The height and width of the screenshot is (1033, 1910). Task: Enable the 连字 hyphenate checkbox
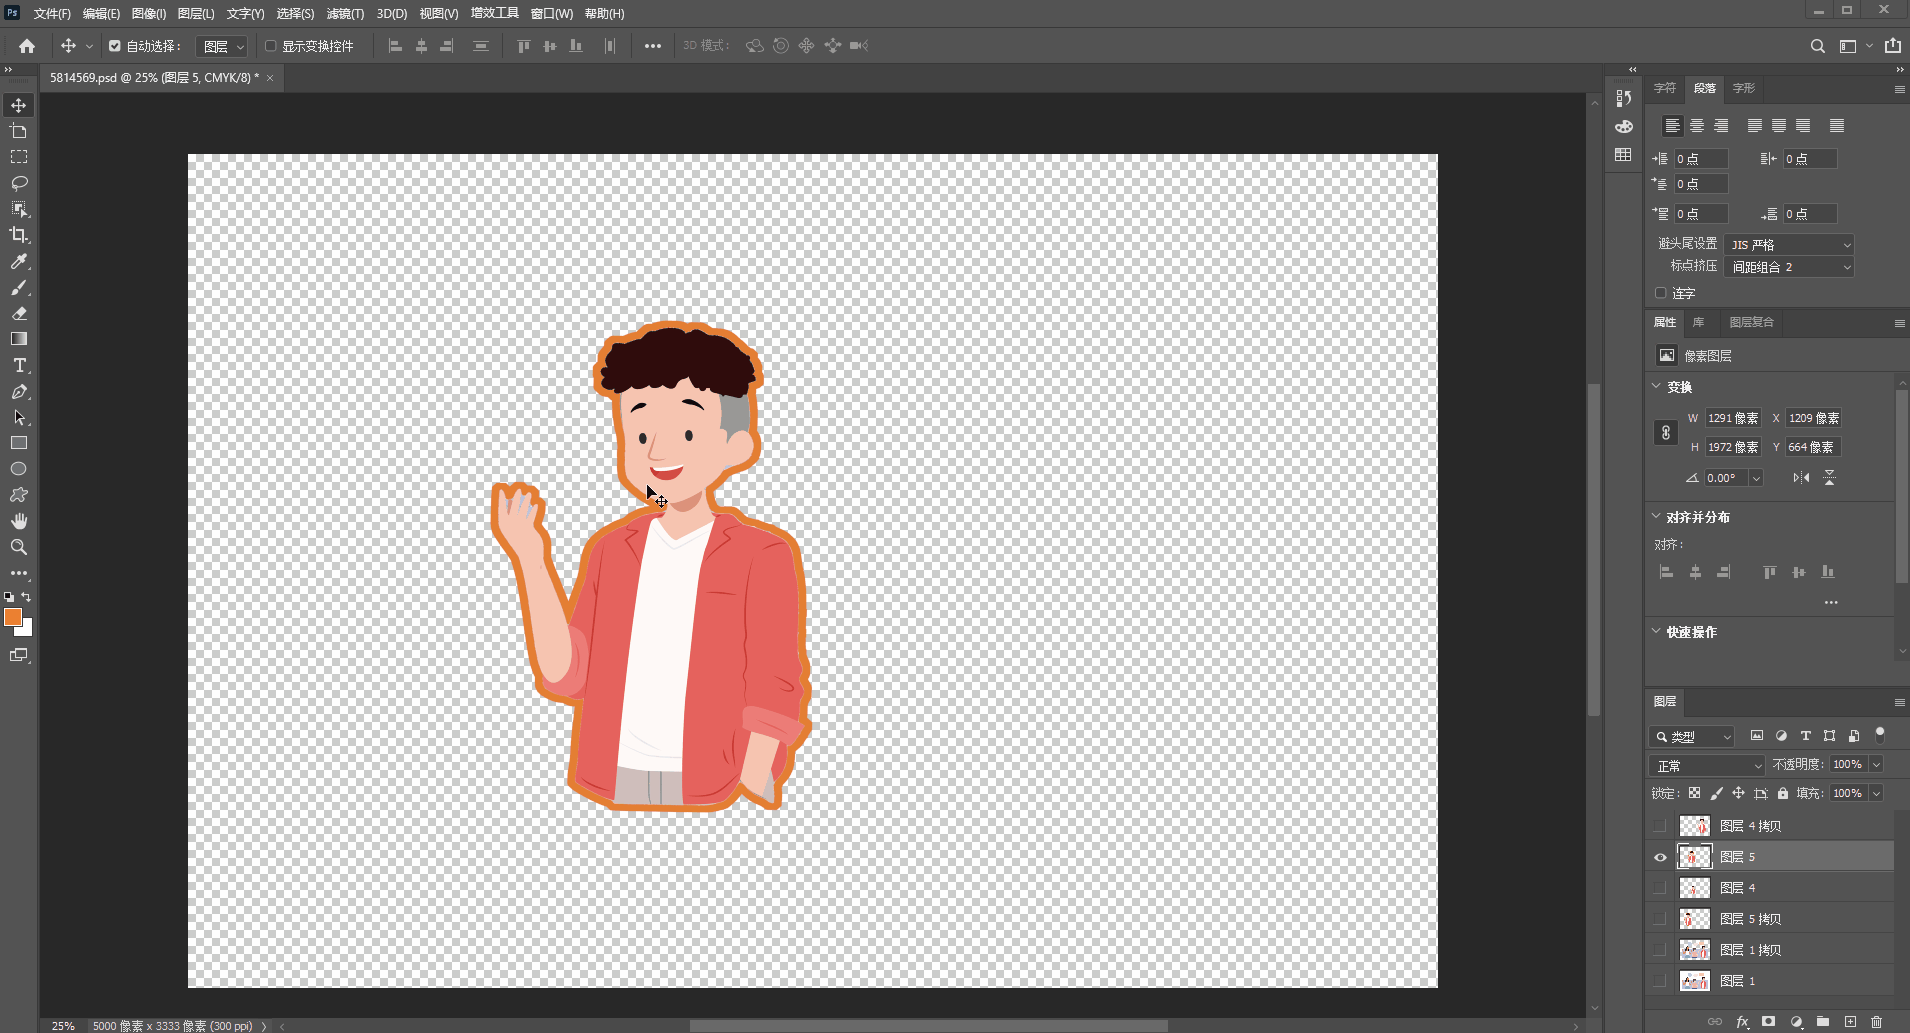[x=1661, y=293]
